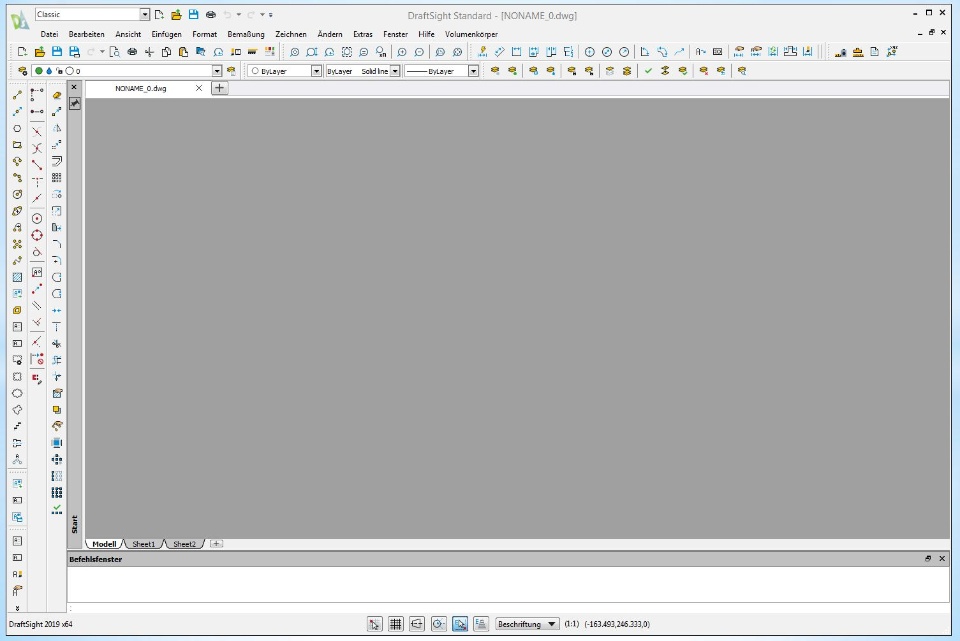Image resolution: width=960 pixels, height=641 pixels.
Task: Select the Line draw tool
Action: tap(17, 95)
